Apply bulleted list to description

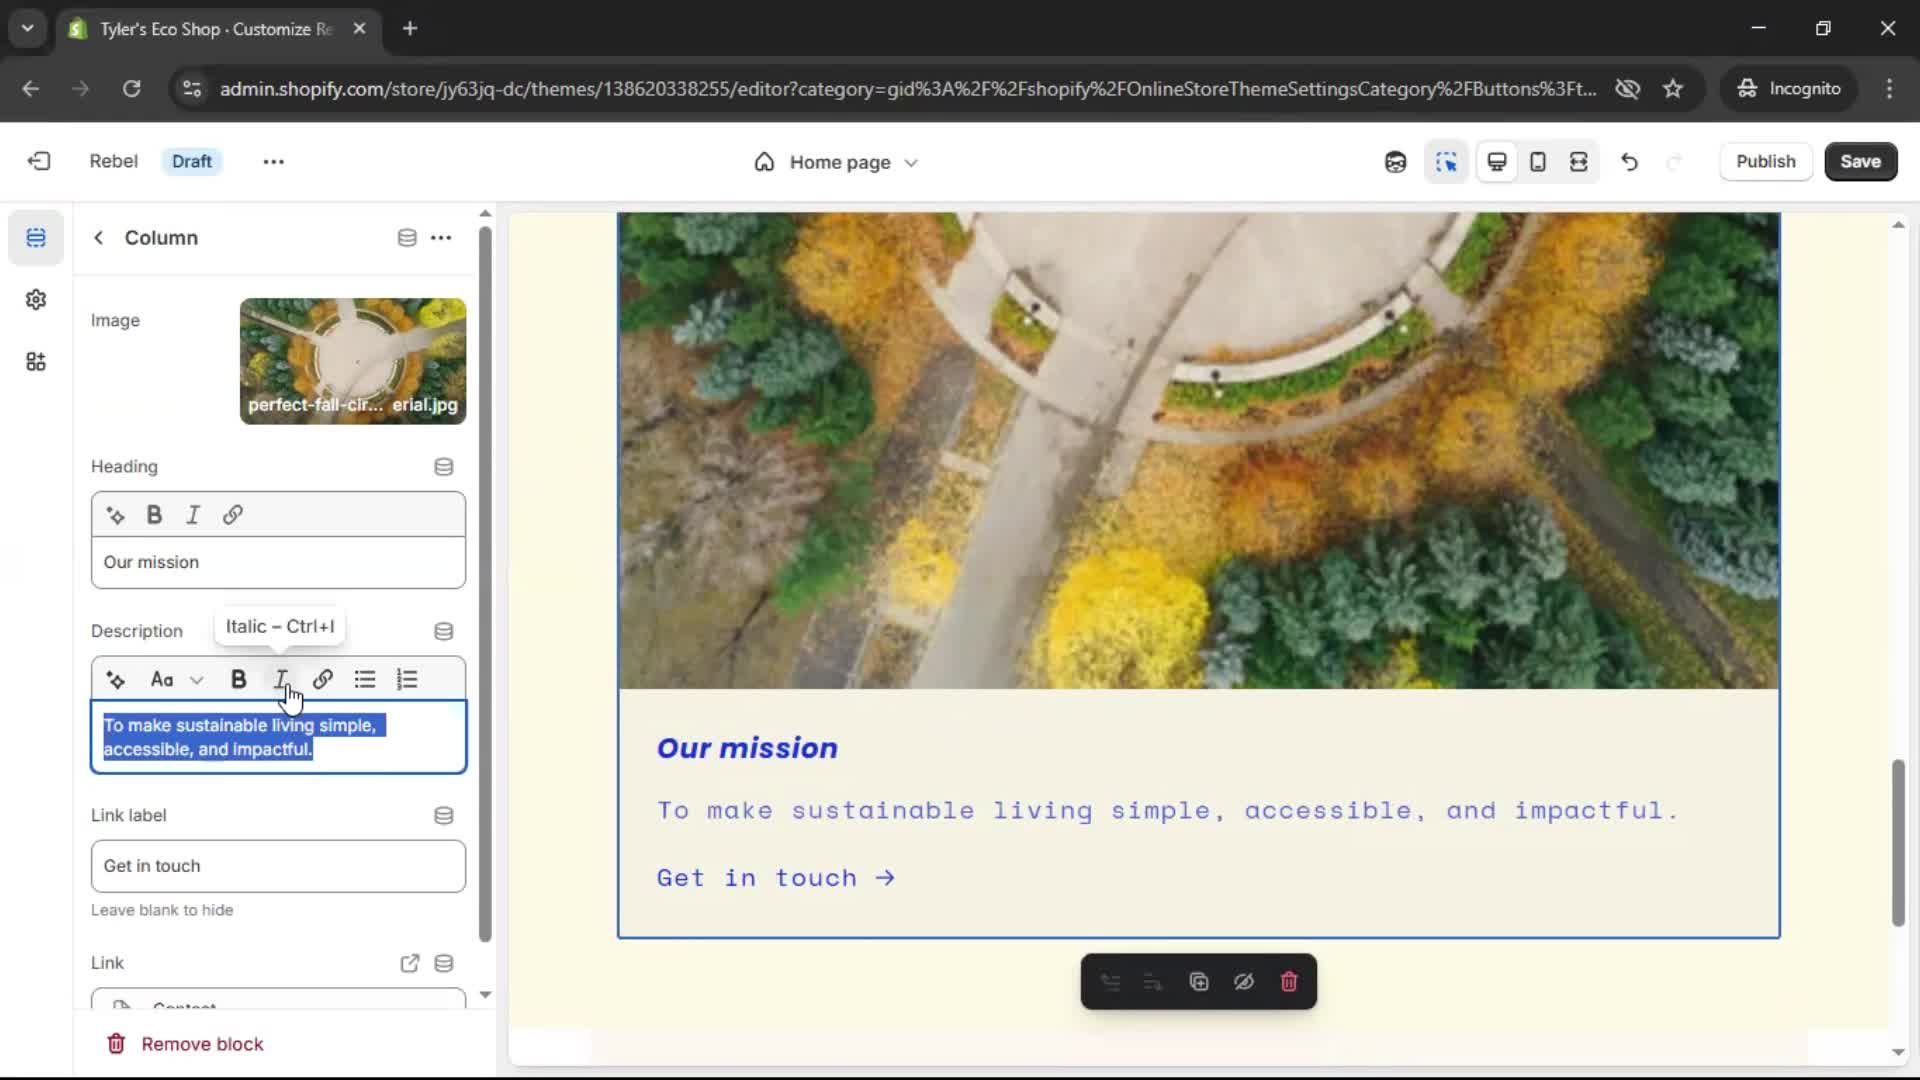click(x=364, y=679)
